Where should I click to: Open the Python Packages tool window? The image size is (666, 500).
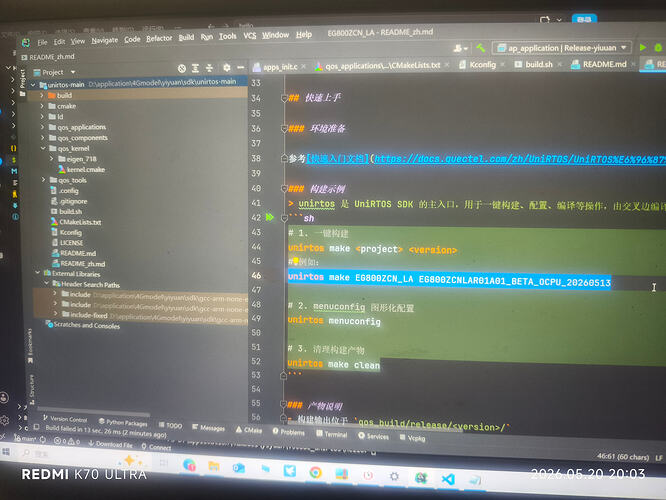pos(123,422)
